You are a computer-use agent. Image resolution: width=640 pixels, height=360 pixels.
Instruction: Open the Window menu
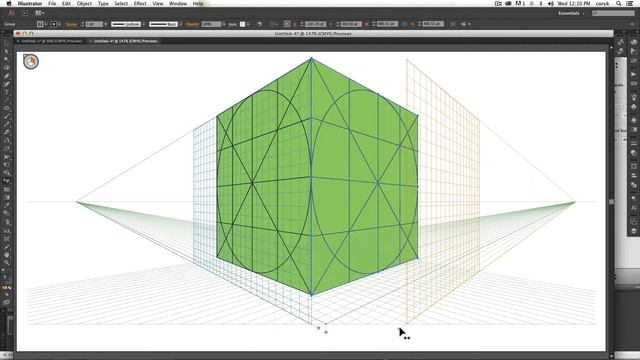[x=178, y=4]
